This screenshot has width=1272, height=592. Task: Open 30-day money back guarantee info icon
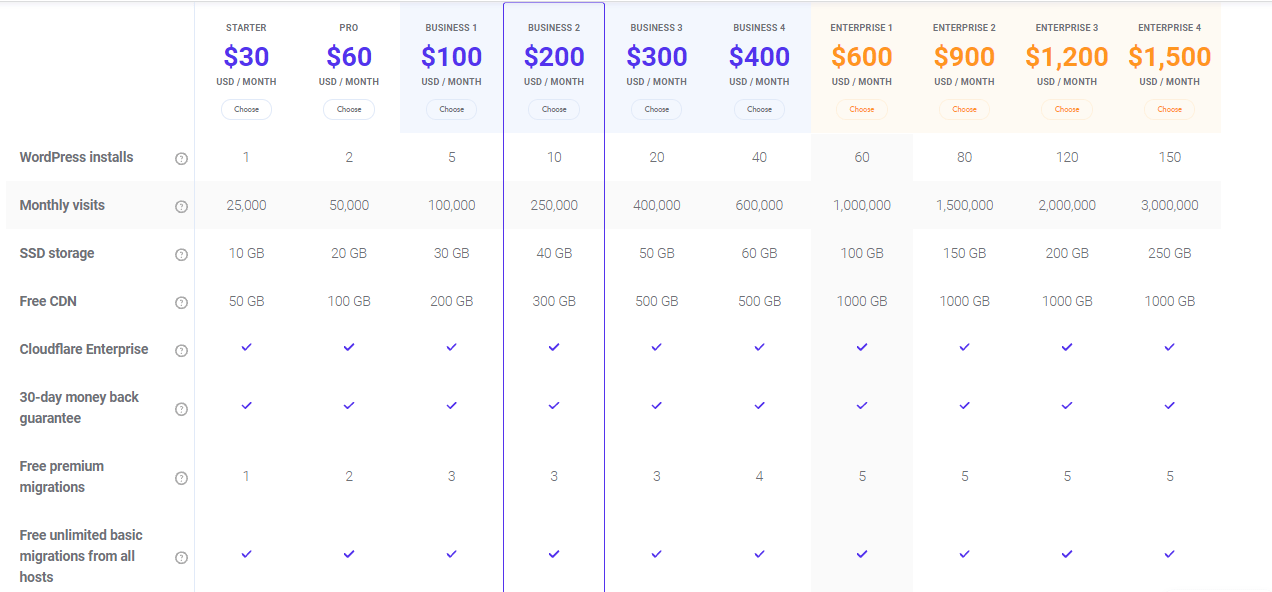(181, 408)
